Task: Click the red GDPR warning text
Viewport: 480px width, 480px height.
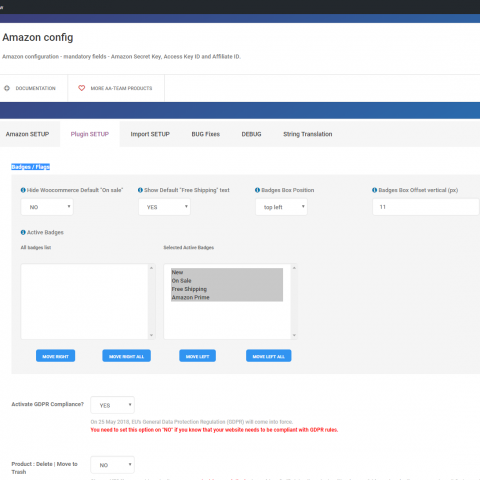Action: click(x=214, y=430)
